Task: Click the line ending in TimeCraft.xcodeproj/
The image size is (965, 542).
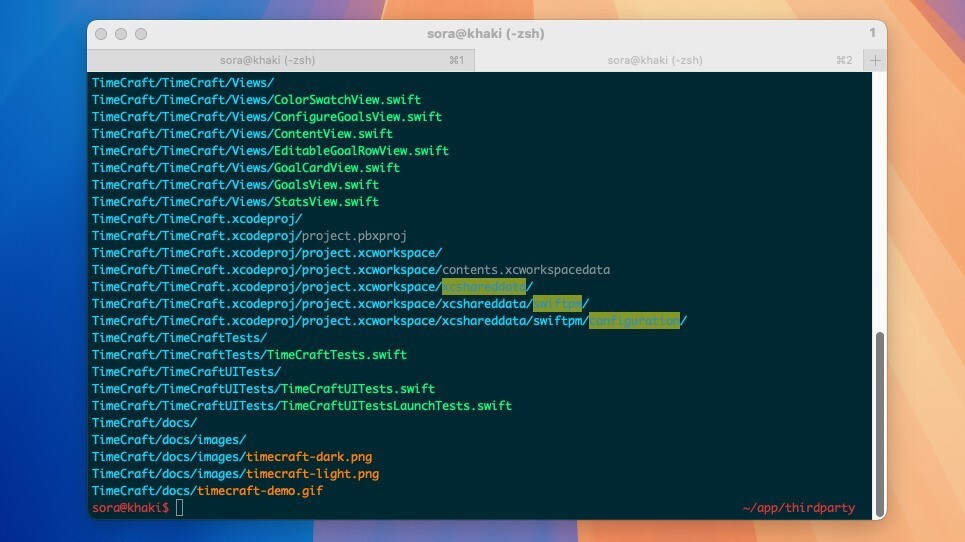Action: [197, 218]
